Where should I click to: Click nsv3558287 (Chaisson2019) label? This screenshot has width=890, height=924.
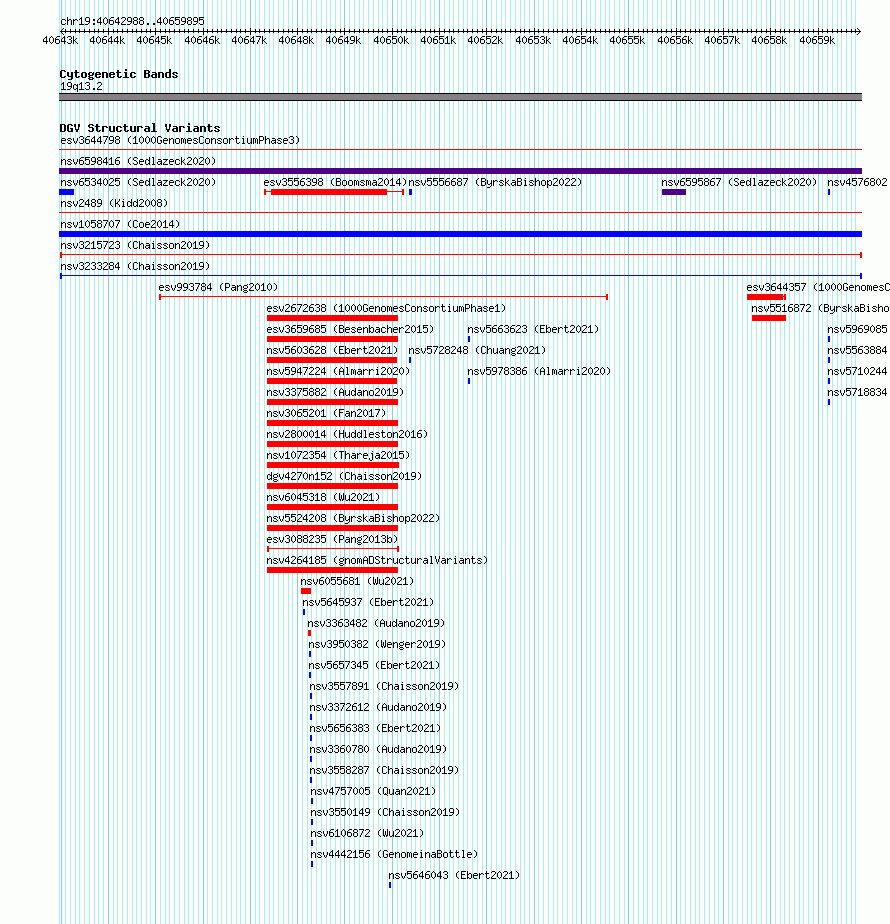coord(384,770)
